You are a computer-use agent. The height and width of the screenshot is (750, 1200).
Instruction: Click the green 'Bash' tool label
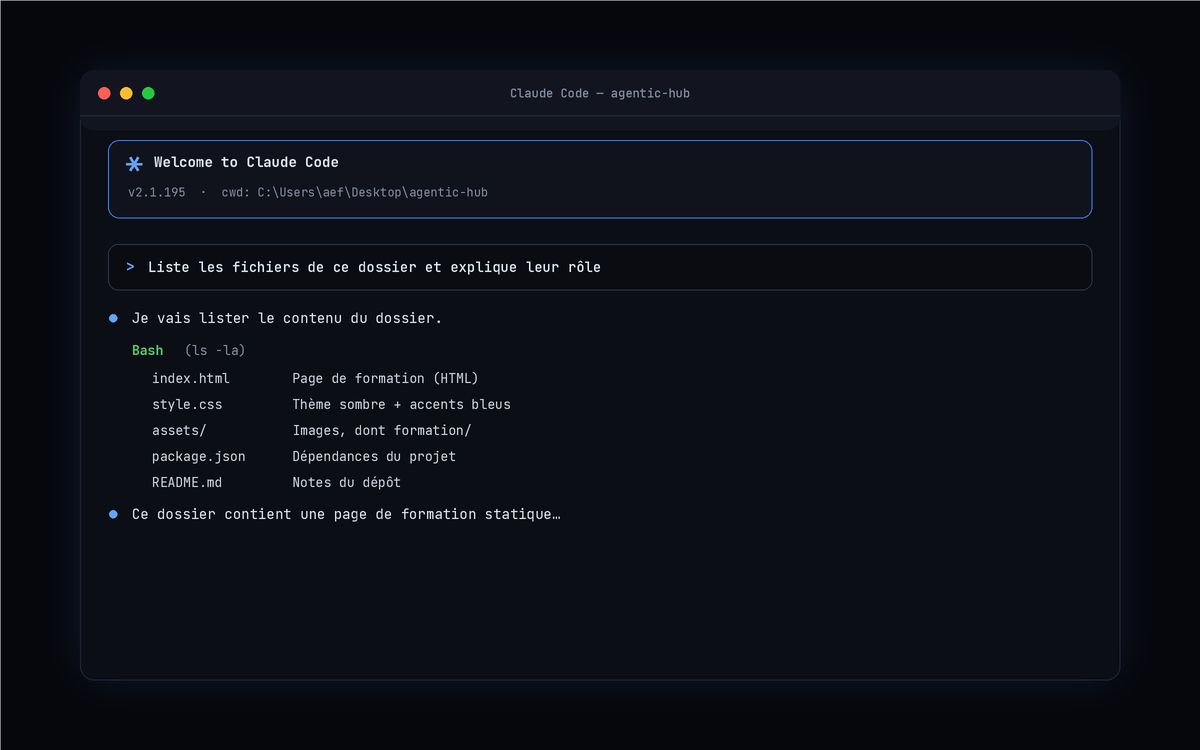tap(147, 350)
